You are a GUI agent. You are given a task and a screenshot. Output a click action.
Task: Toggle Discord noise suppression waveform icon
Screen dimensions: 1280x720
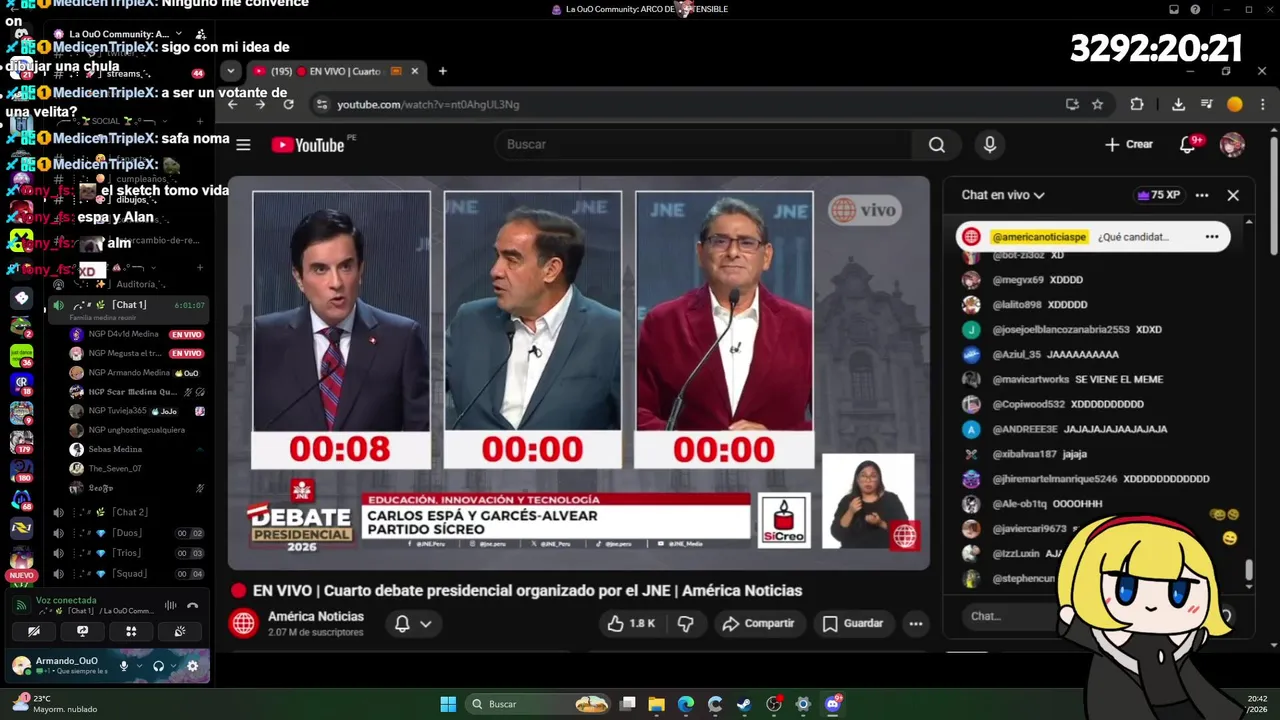[170, 605]
